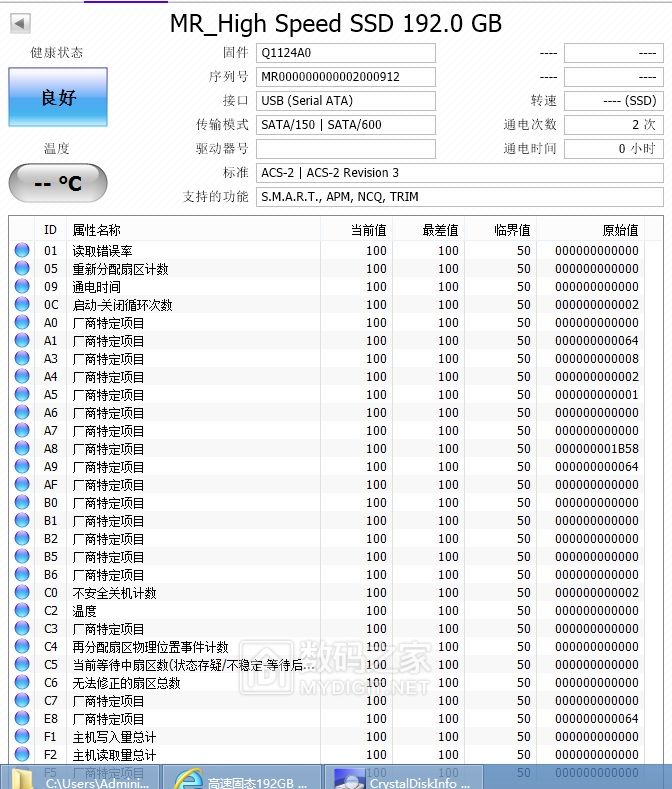Viewport: 672px width, 789px height.
Task: Click the 当前值 column header
Action: [x=358, y=230]
